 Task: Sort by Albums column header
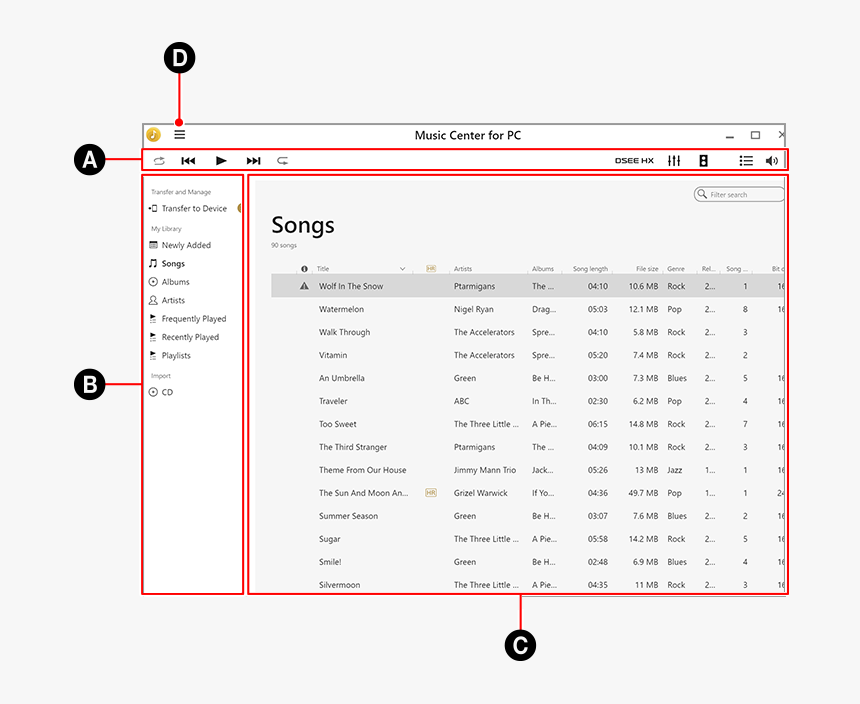tap(543, 269)
